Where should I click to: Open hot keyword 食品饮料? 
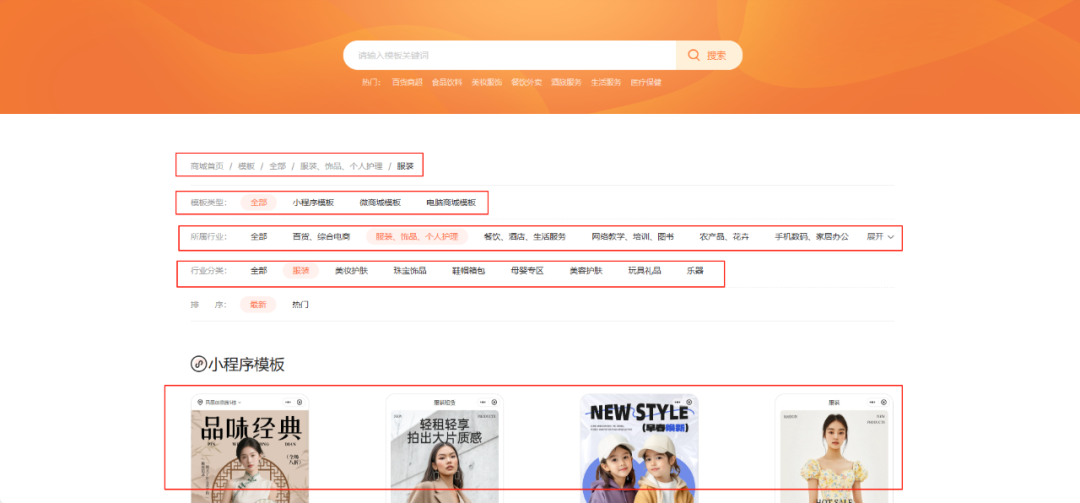coord(447,82)
